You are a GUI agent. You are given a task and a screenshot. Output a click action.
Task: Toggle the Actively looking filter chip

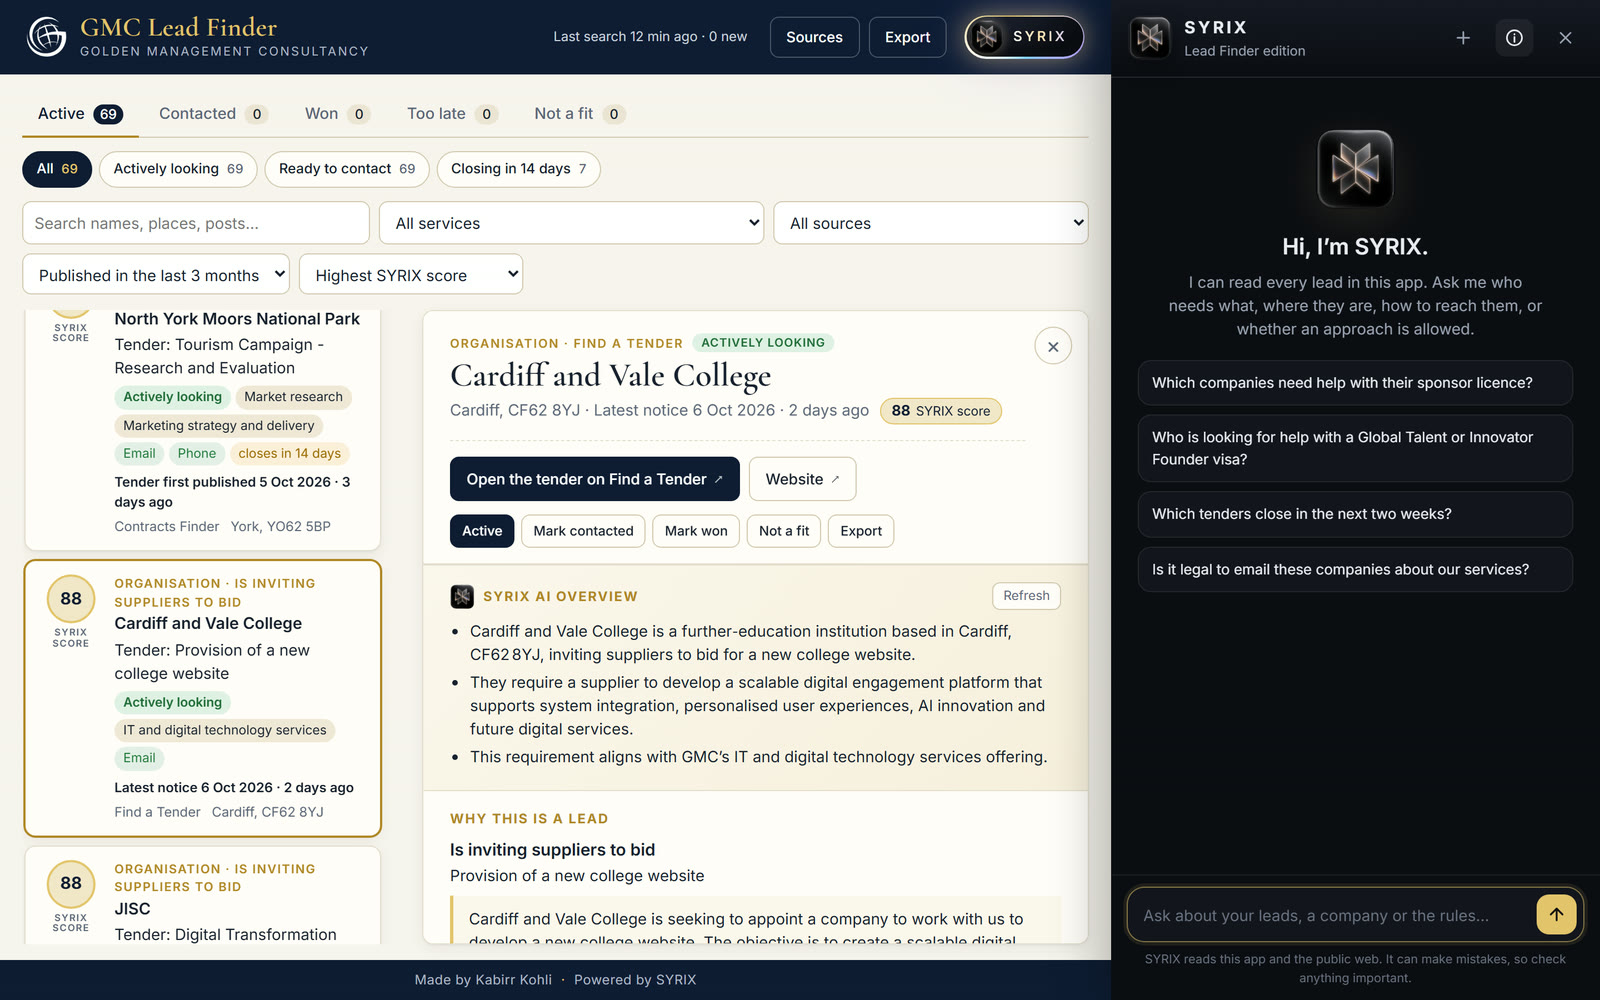point(178,169)
